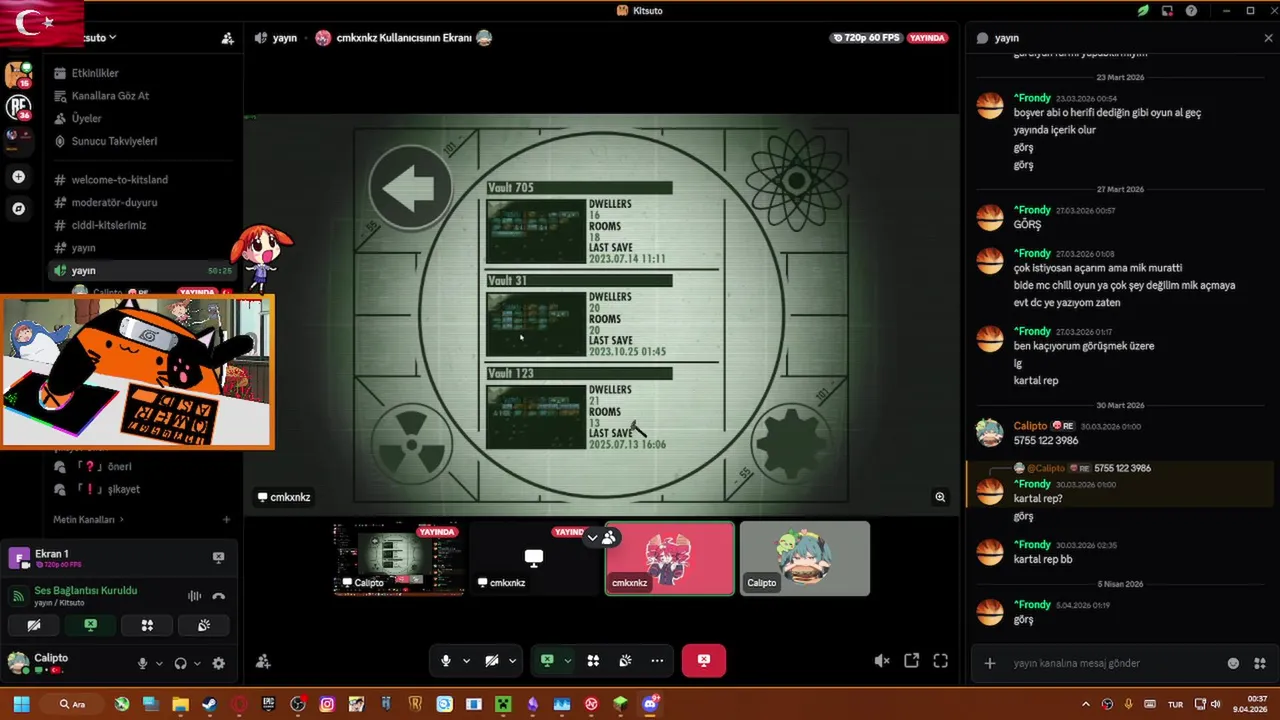The image size is (1280, 720).
Task: Open Instagram from taskbar
Action: coord(327,704)
